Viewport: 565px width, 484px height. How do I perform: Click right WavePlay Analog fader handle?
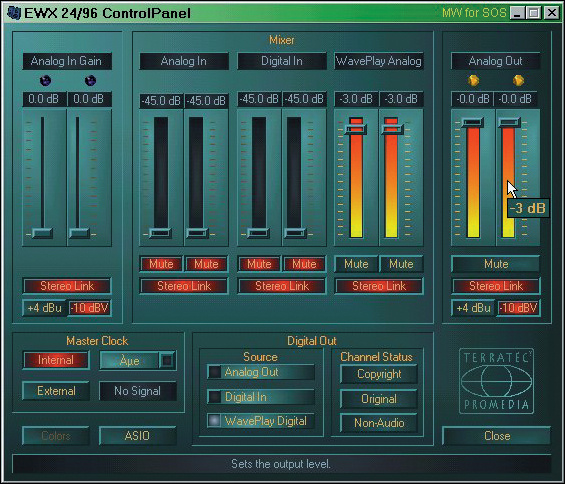click(x=392, y=129)
